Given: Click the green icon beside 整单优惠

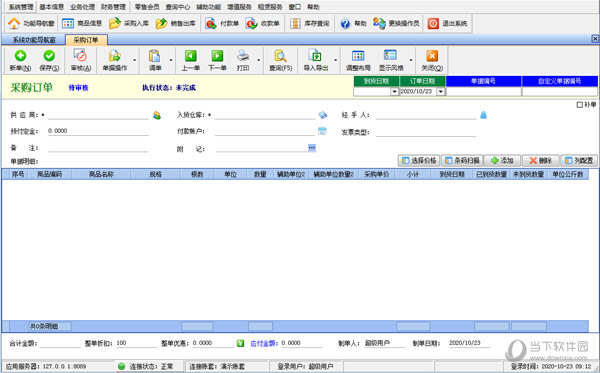Looking at the screenshot, I should [x=240, y=344].
